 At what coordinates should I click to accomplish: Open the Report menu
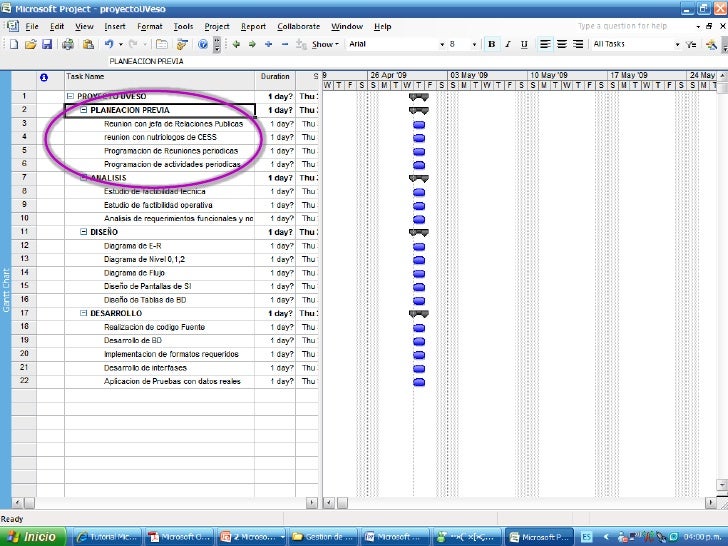tap(254, 26)
